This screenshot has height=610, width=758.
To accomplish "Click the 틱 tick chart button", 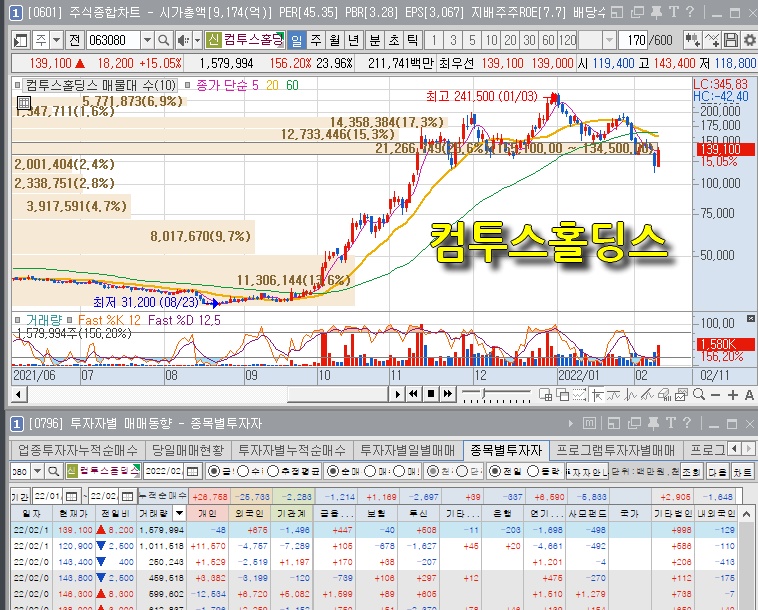I will 412,40.
